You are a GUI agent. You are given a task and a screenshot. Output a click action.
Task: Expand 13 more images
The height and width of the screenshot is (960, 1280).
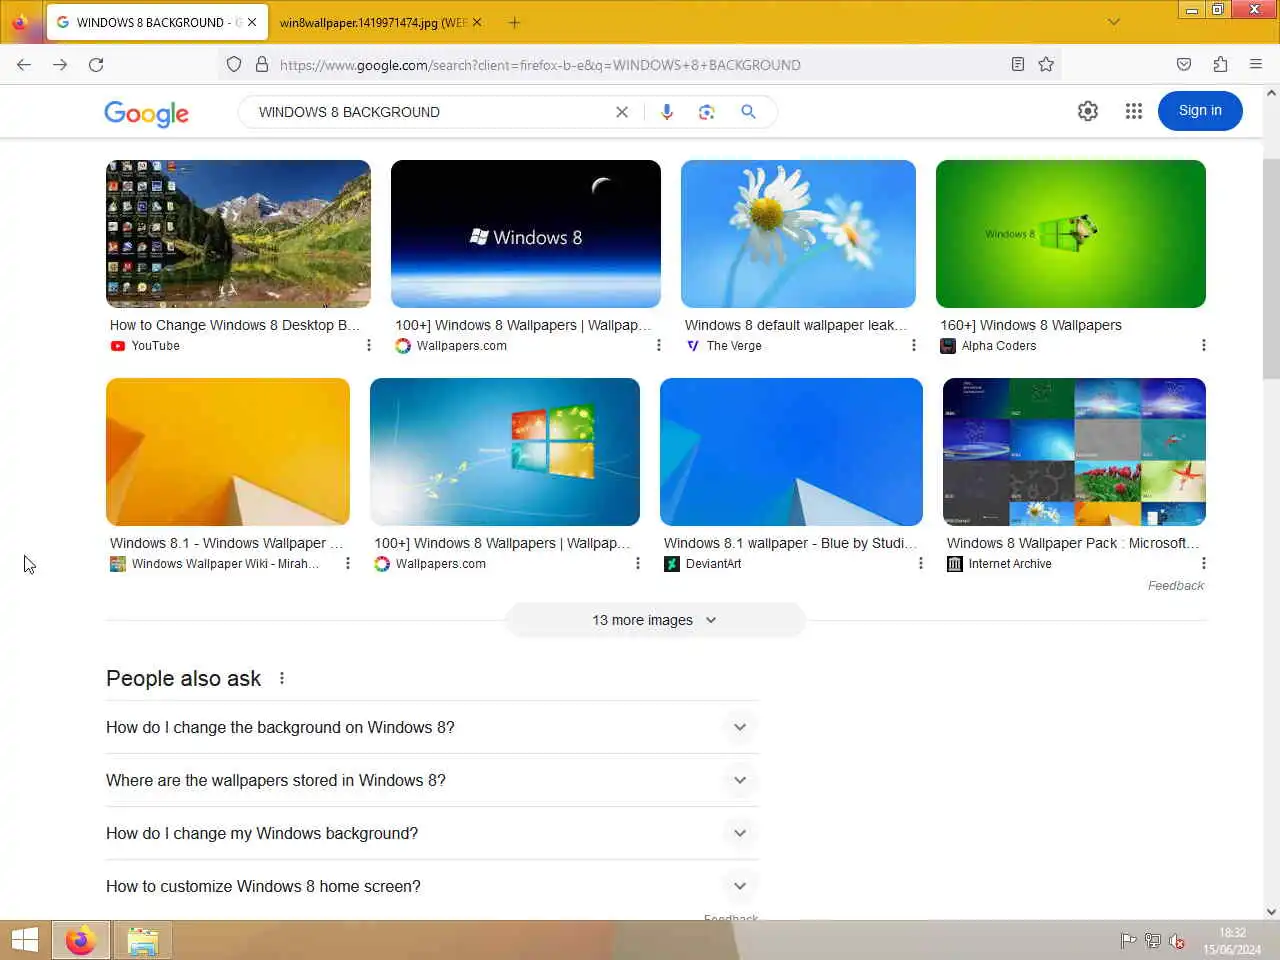[655, 620]
